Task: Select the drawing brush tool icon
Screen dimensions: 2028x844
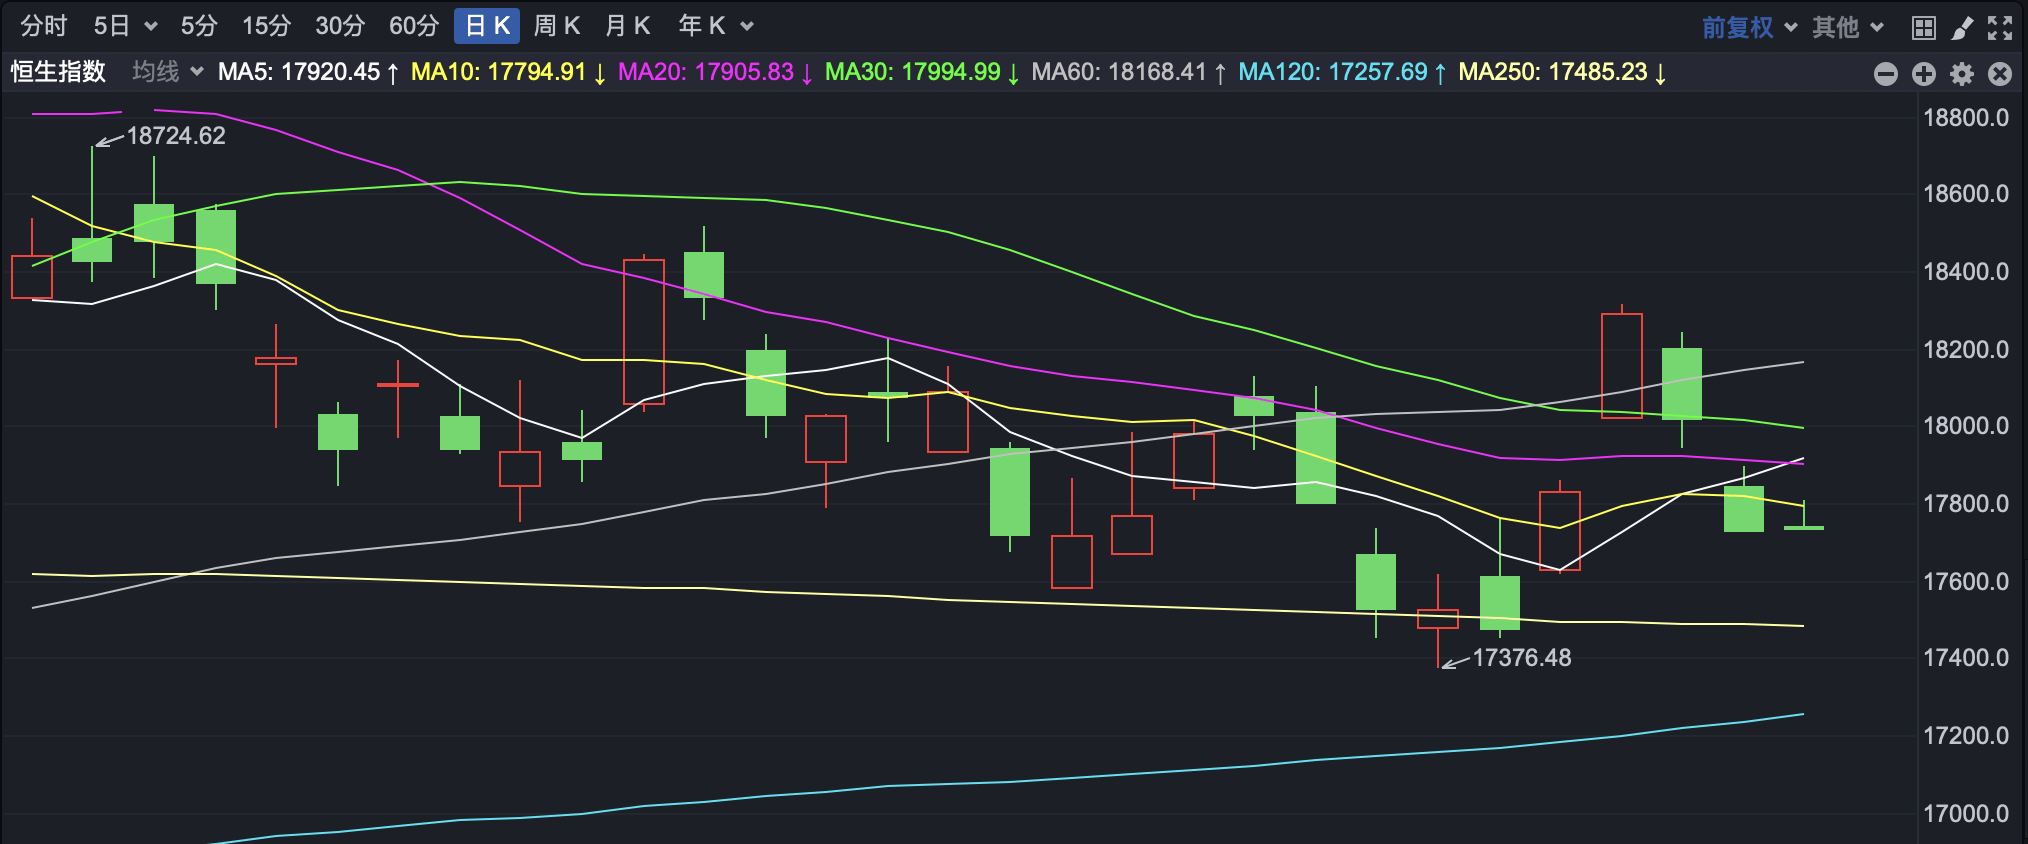Action: (1962, 27)
